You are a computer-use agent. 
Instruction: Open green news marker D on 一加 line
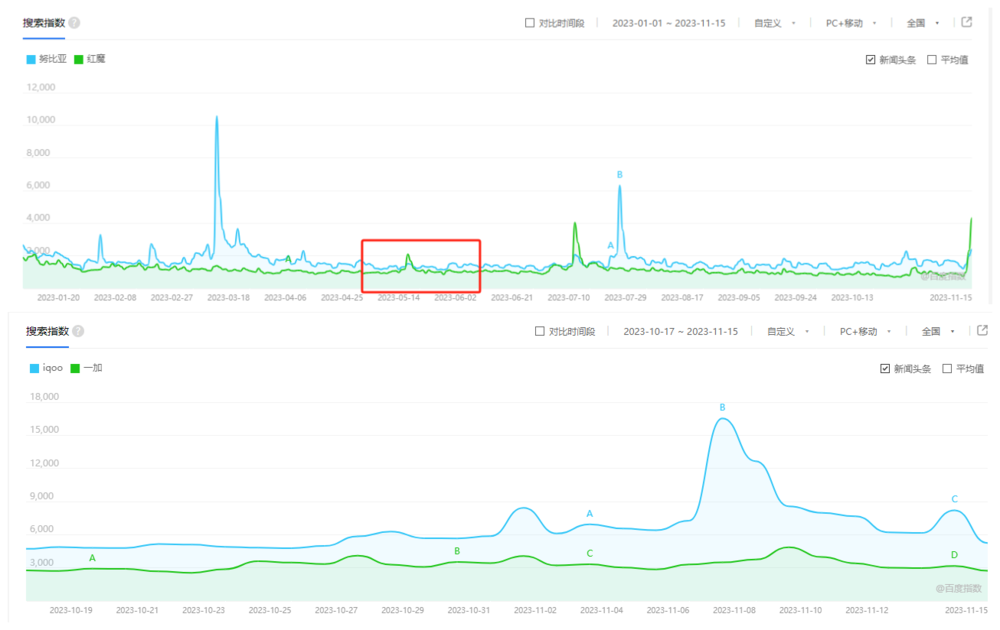[x=954, y=555]
